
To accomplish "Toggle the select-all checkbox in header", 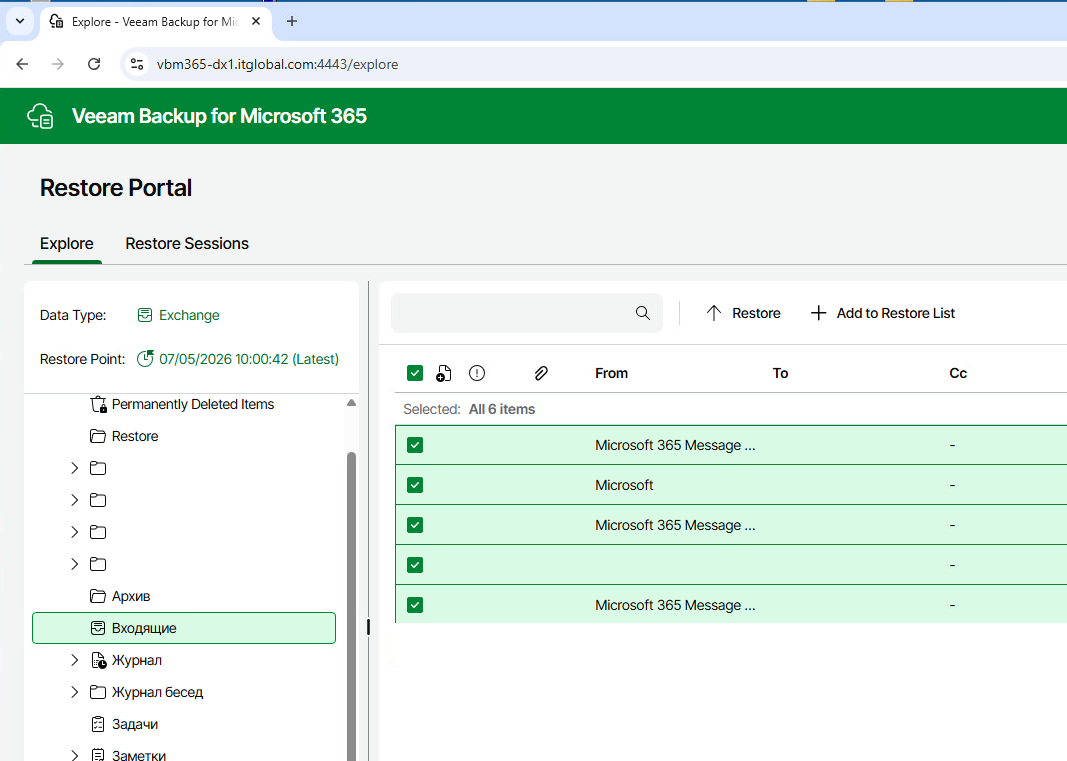I will tap(415, 373).
